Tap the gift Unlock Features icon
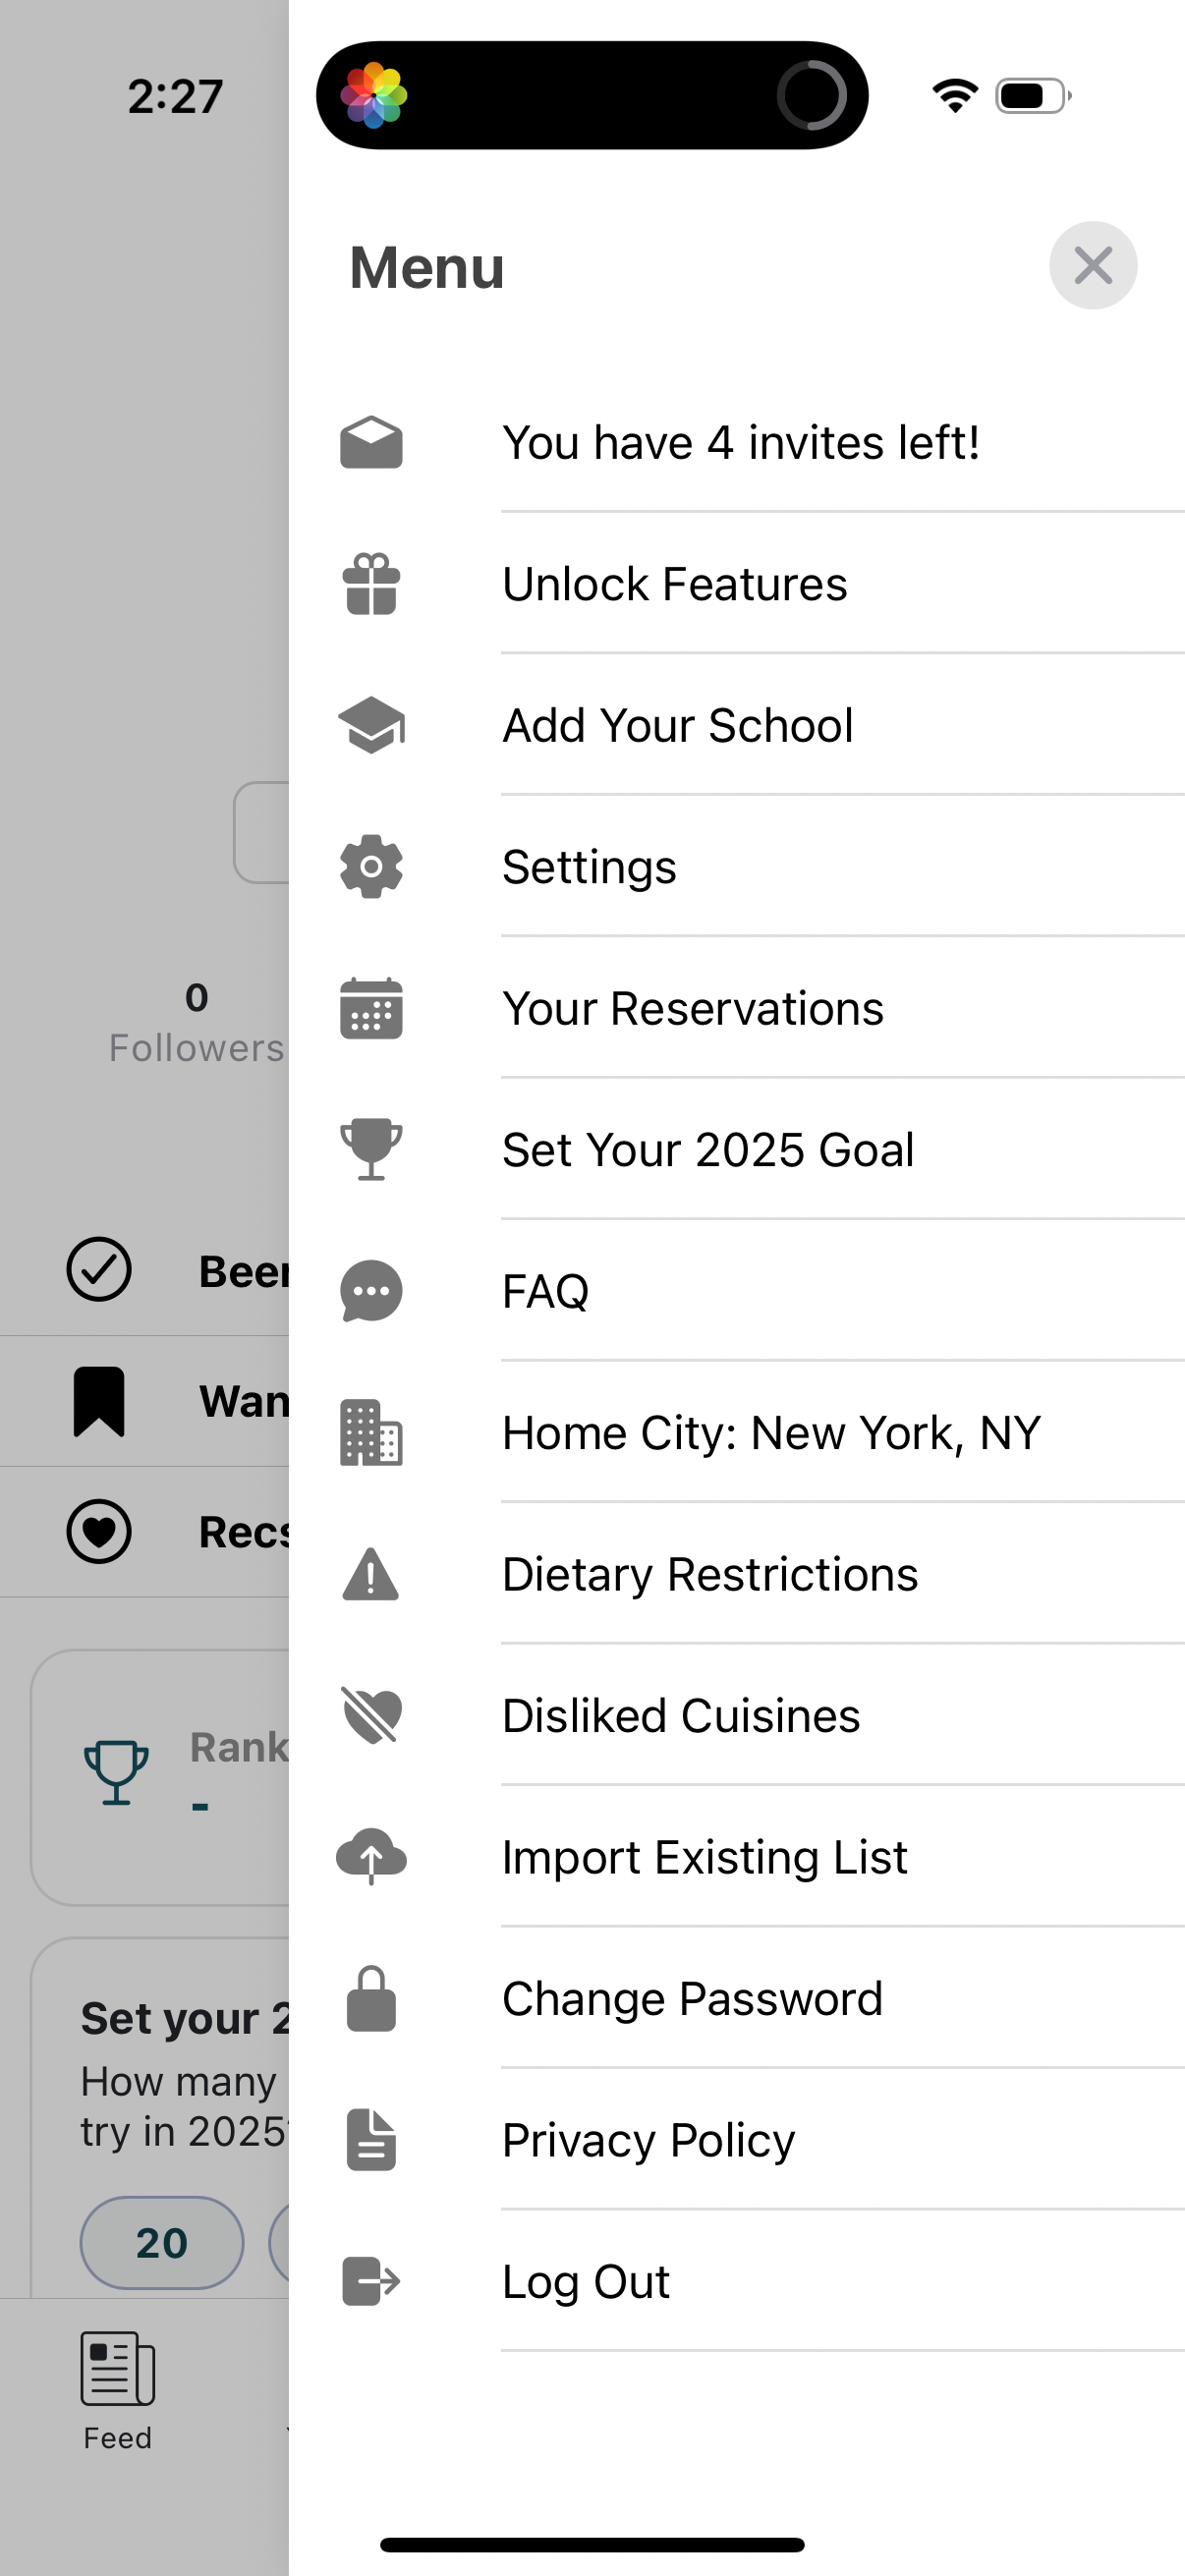 tap(371, 584)
